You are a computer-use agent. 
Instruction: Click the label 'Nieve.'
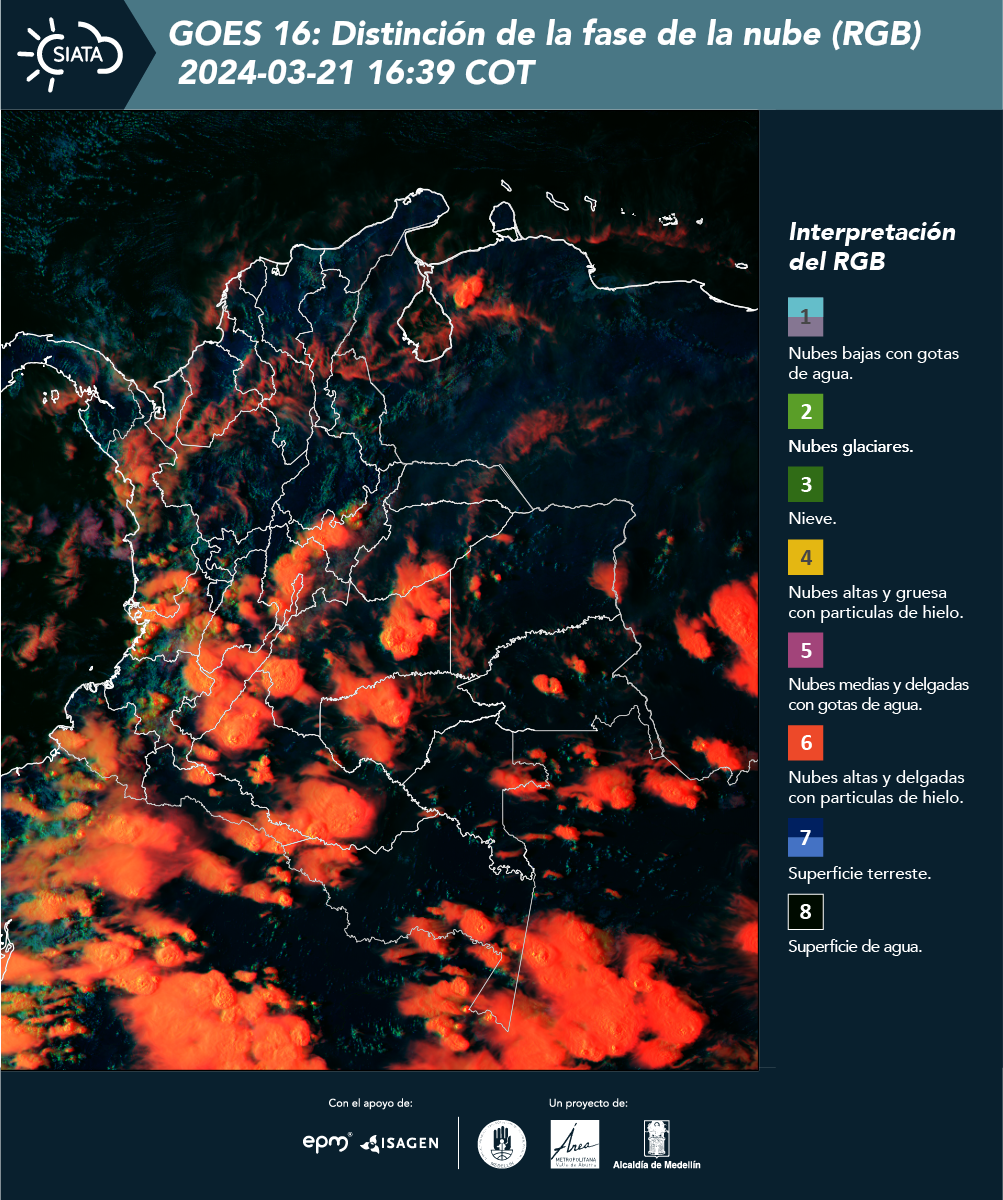pos(812,519)
